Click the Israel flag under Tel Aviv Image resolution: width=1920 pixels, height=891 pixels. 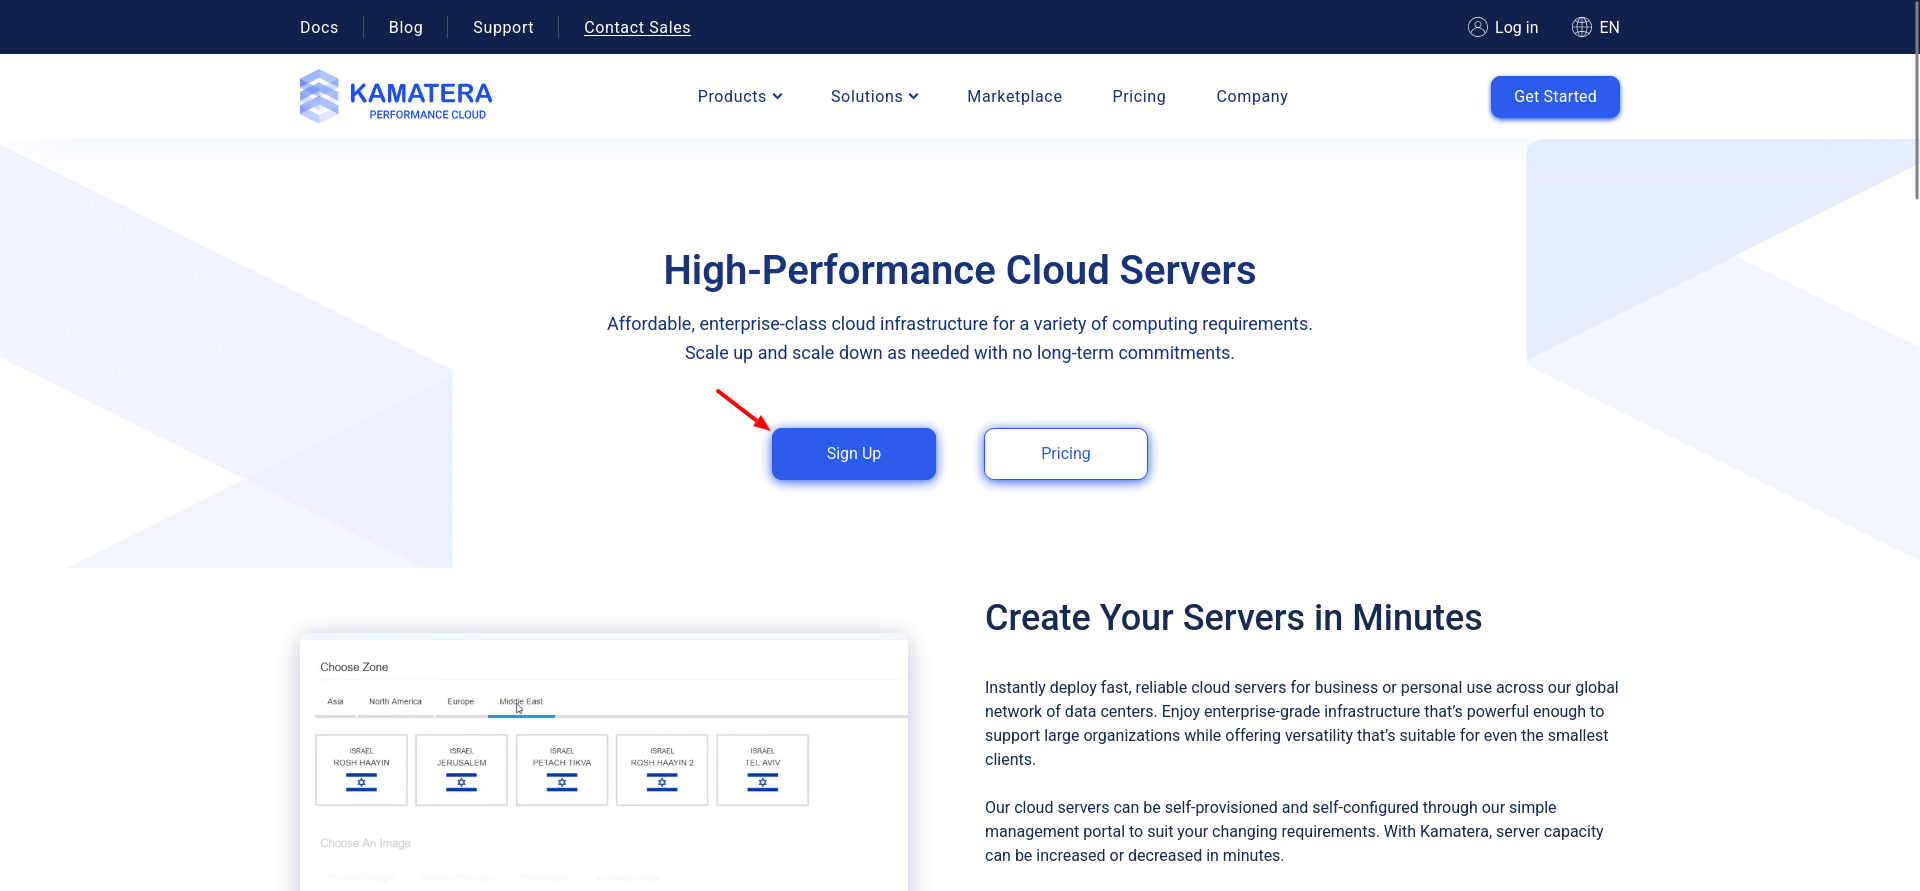coord(762,783)
